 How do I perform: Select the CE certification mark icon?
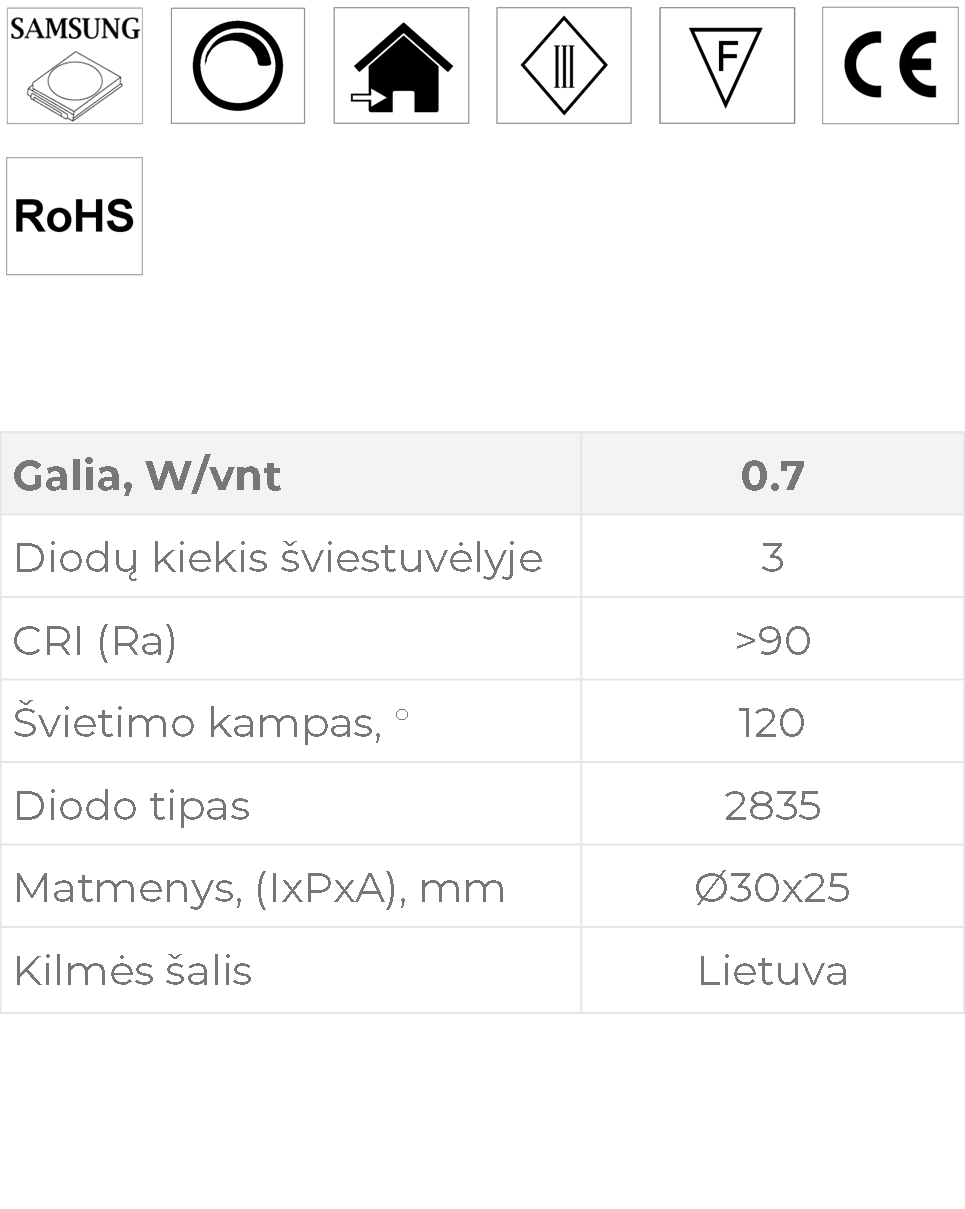[x=890, y=66]
